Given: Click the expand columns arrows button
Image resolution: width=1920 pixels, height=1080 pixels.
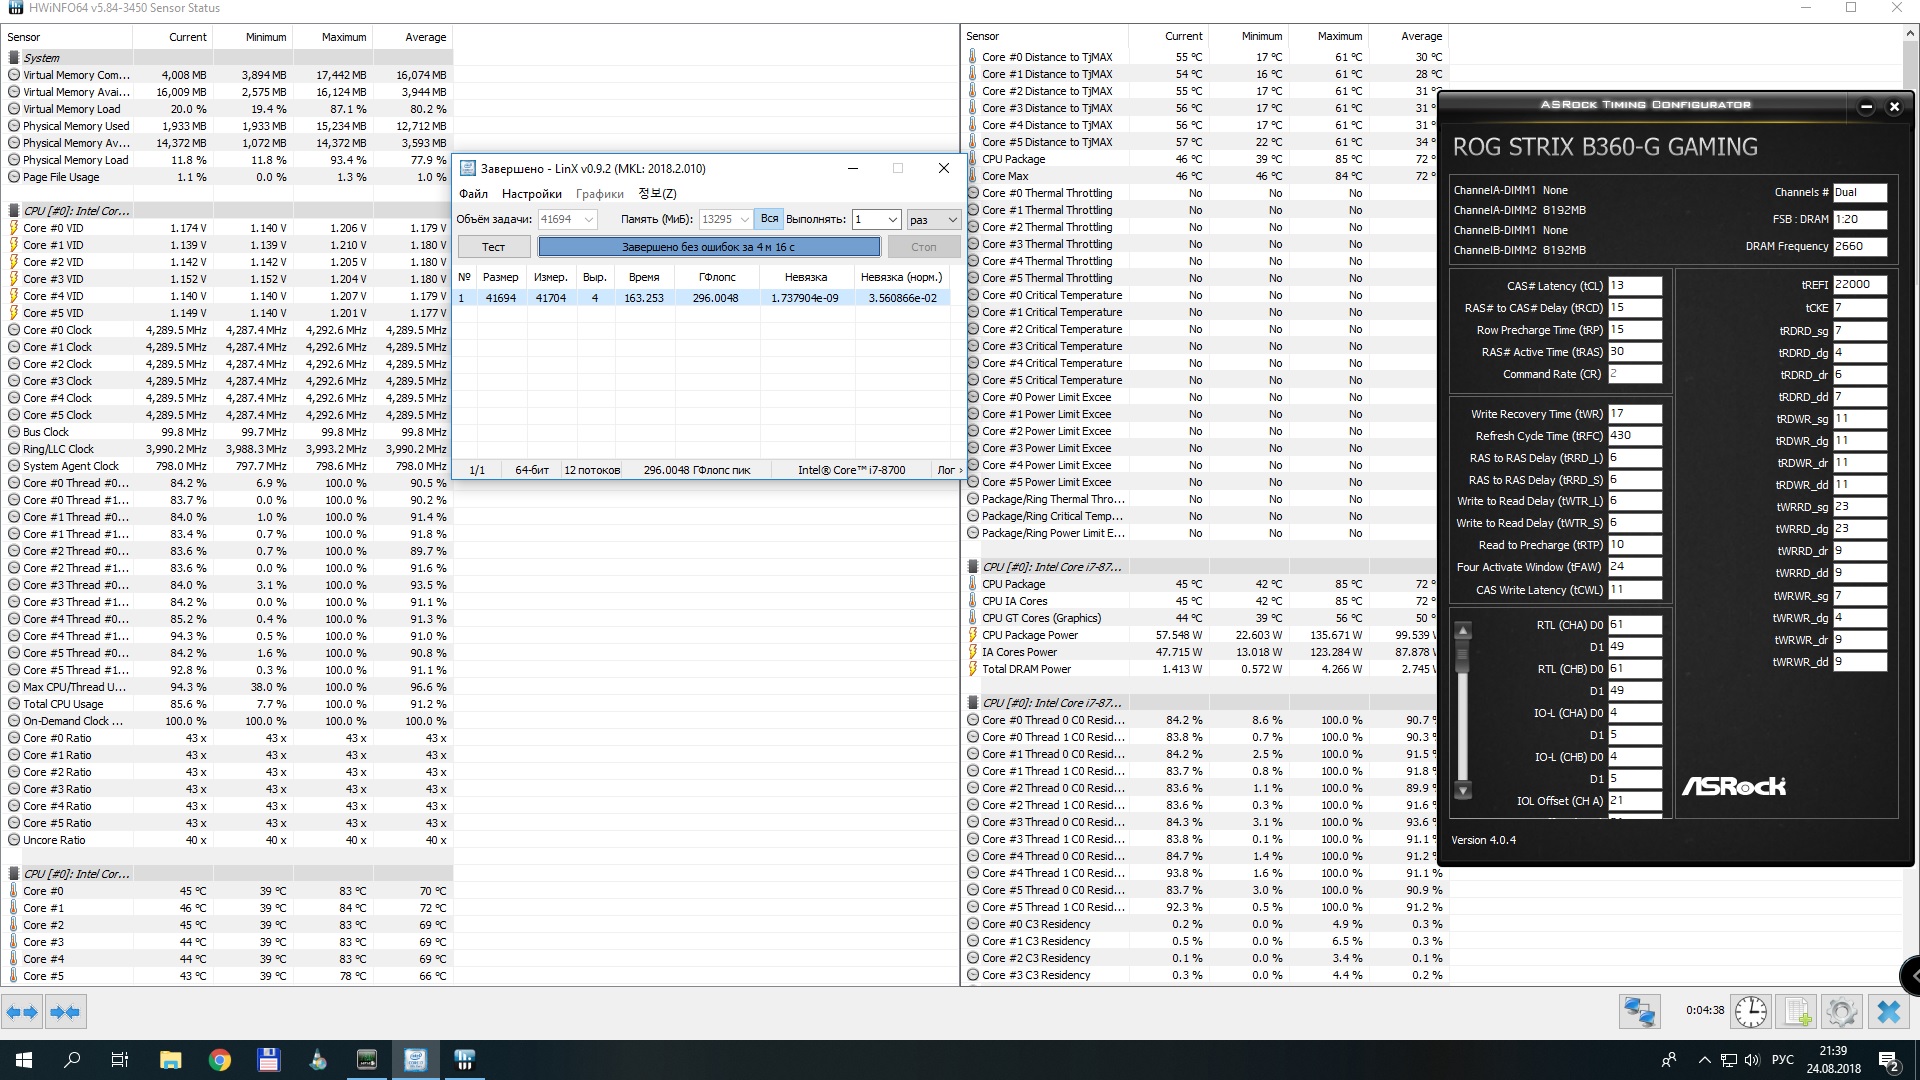Looking at the screenshot, I should point(22,1012).
